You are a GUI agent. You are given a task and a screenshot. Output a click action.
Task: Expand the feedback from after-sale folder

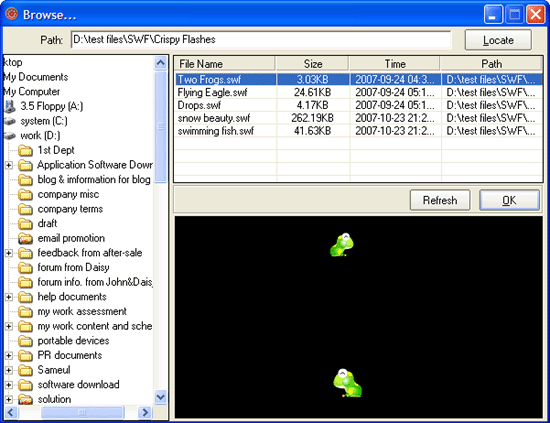point(9,253)
